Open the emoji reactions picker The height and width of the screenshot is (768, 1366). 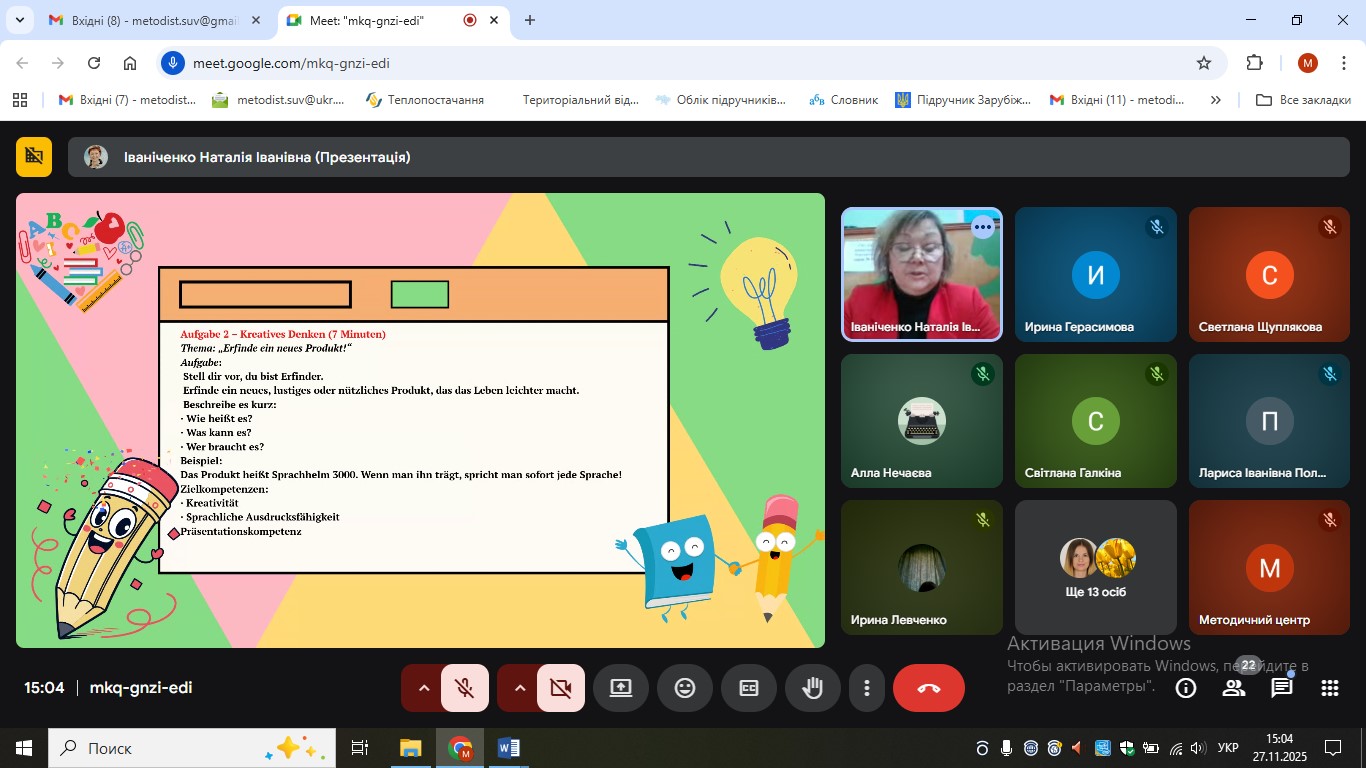[x=684, y=688]
